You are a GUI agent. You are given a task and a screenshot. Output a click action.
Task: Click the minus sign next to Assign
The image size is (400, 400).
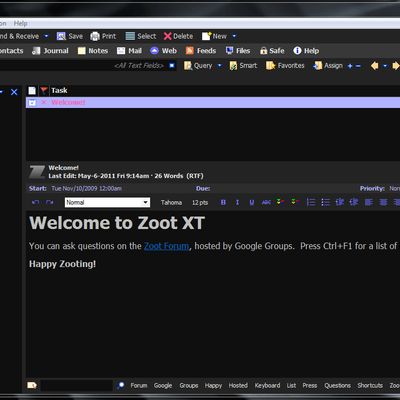[x=358, y=66]
